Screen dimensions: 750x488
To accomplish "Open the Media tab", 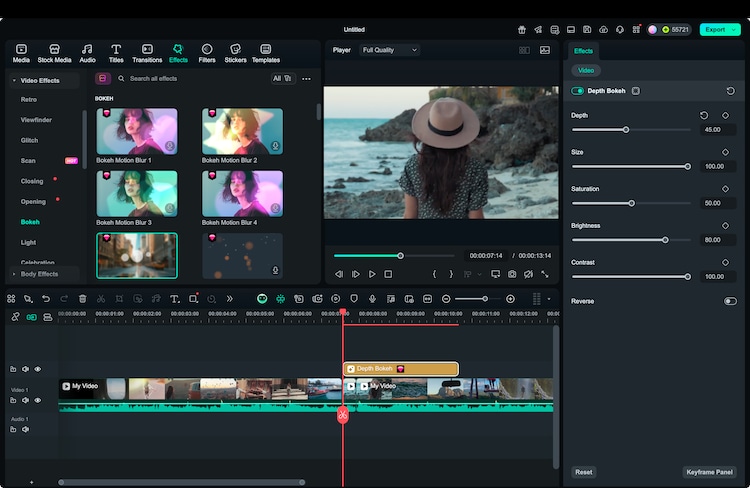I will [x=21, y=54].
